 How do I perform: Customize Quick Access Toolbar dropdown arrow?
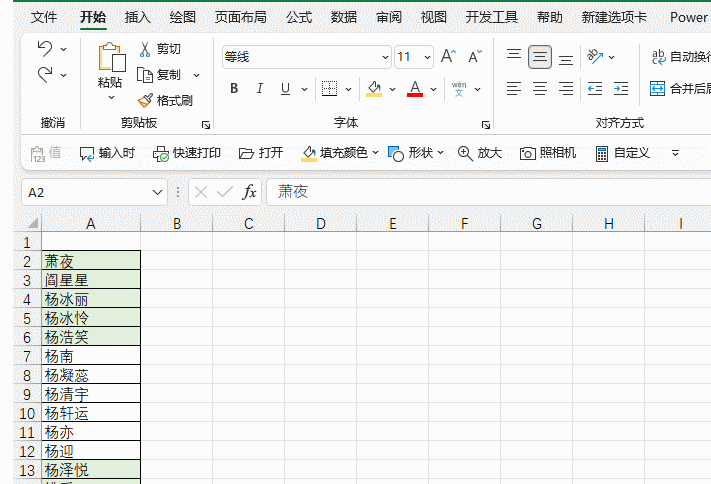tap(675, 153)
